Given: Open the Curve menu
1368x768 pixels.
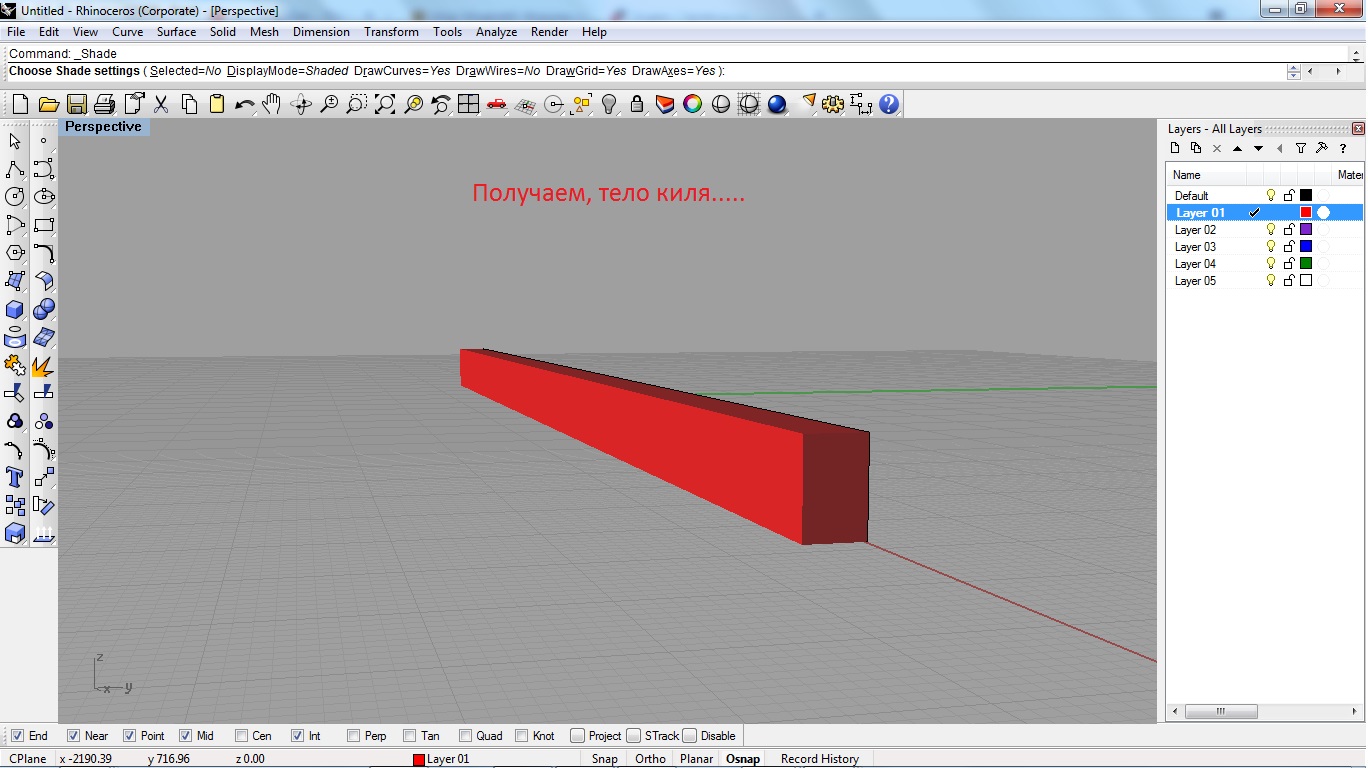Looking at the screenshot, I should pos(127,32).
